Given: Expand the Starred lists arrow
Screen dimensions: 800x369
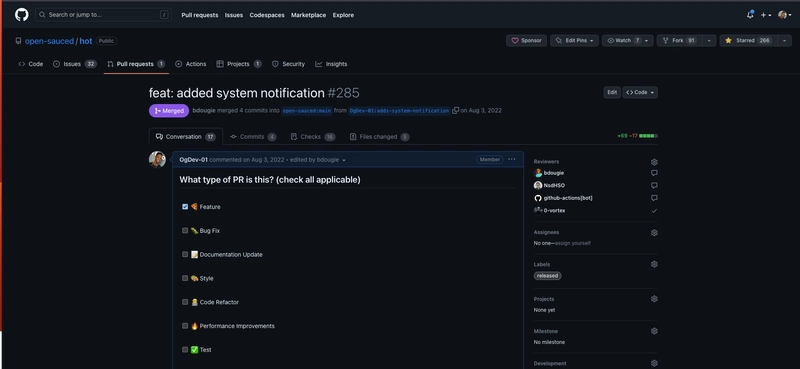Looking at the screenshot, I should 784,40.
